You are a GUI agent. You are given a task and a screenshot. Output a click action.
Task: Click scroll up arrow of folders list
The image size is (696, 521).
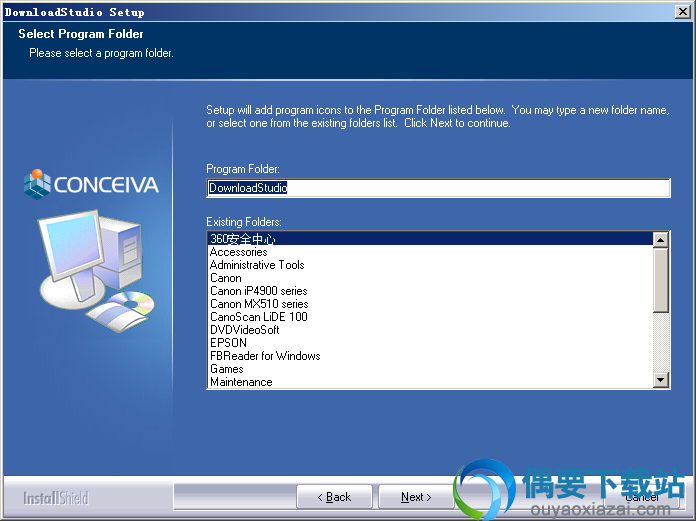tap(661, 240)
